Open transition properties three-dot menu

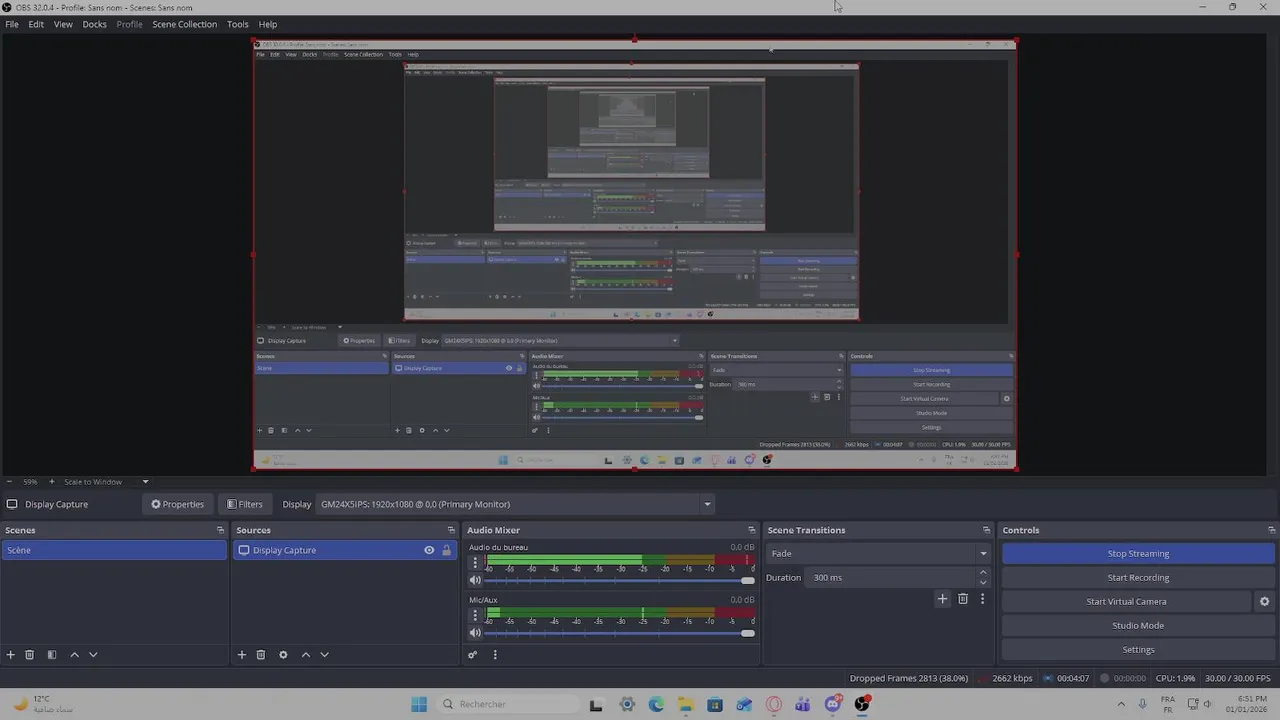point(982,599)
